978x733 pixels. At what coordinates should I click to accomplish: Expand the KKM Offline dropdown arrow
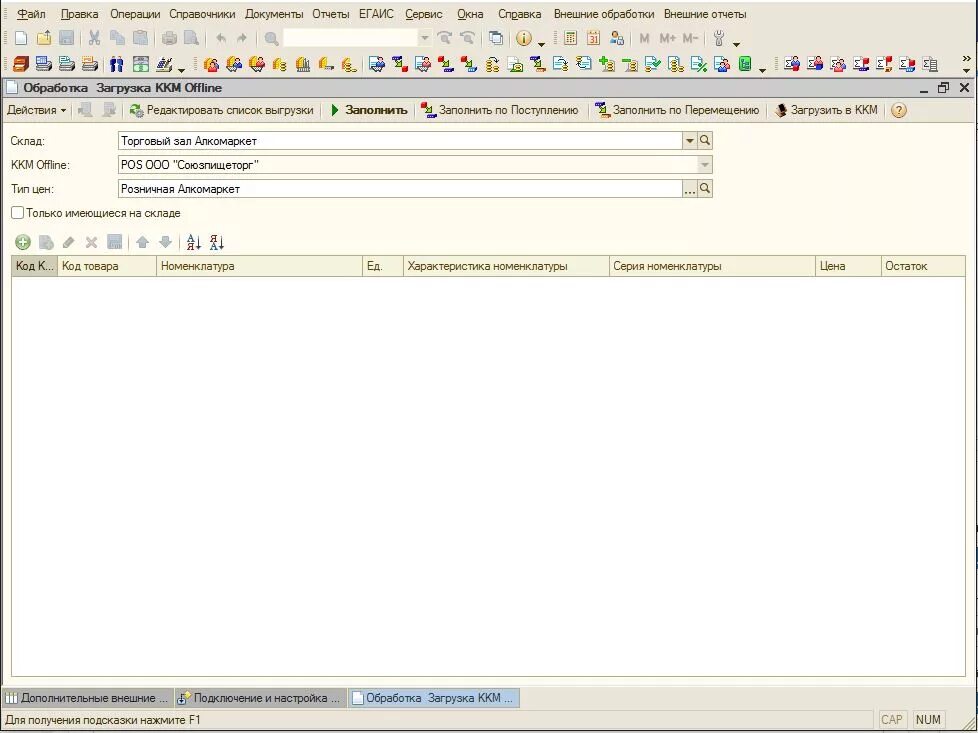click(x=705, y=165)
